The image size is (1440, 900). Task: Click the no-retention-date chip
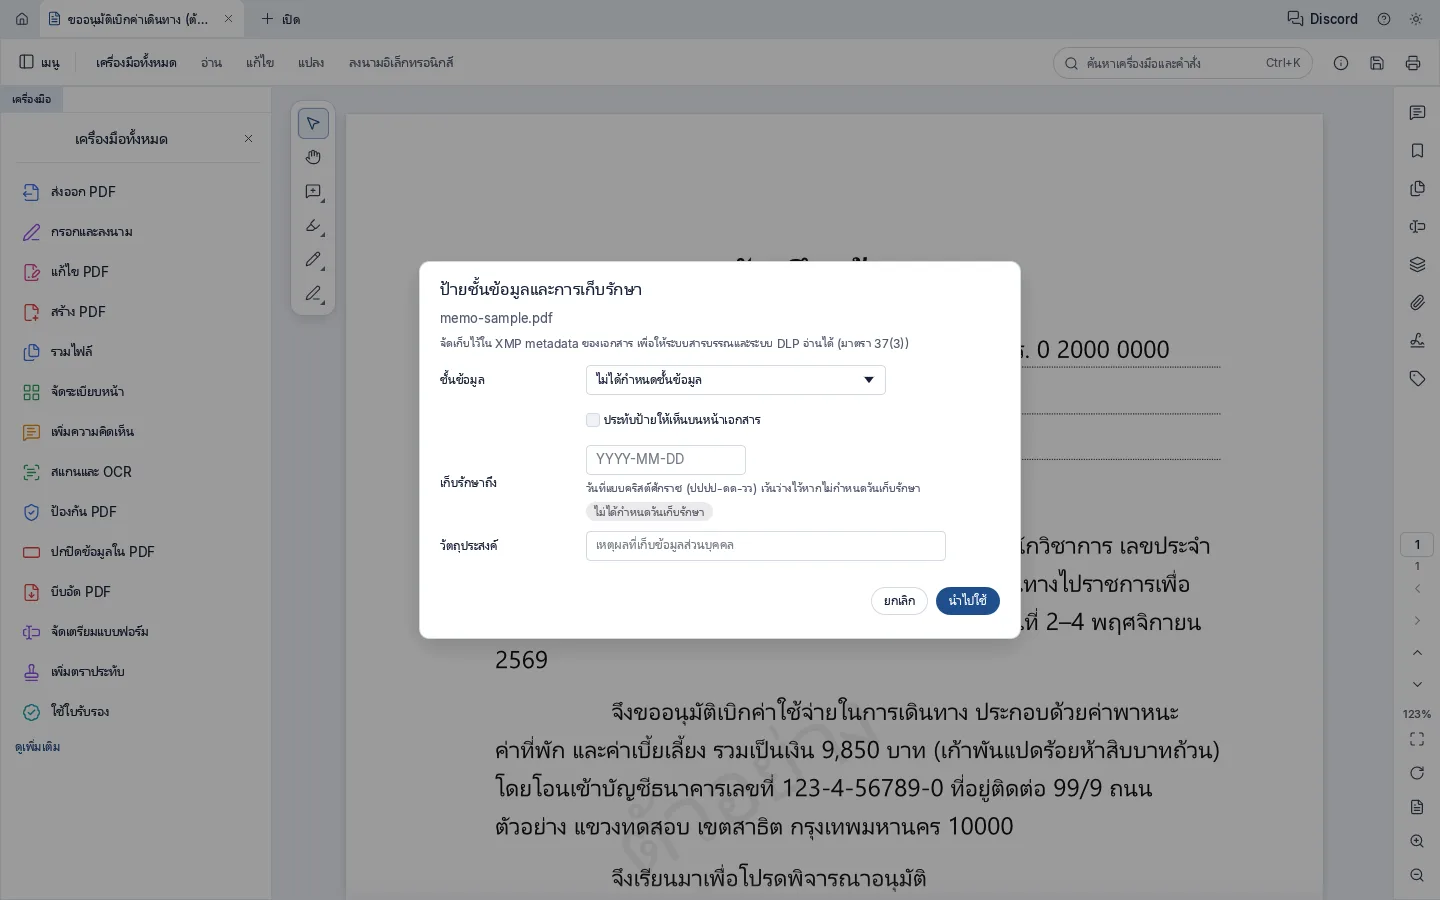[x=649, y=512]
